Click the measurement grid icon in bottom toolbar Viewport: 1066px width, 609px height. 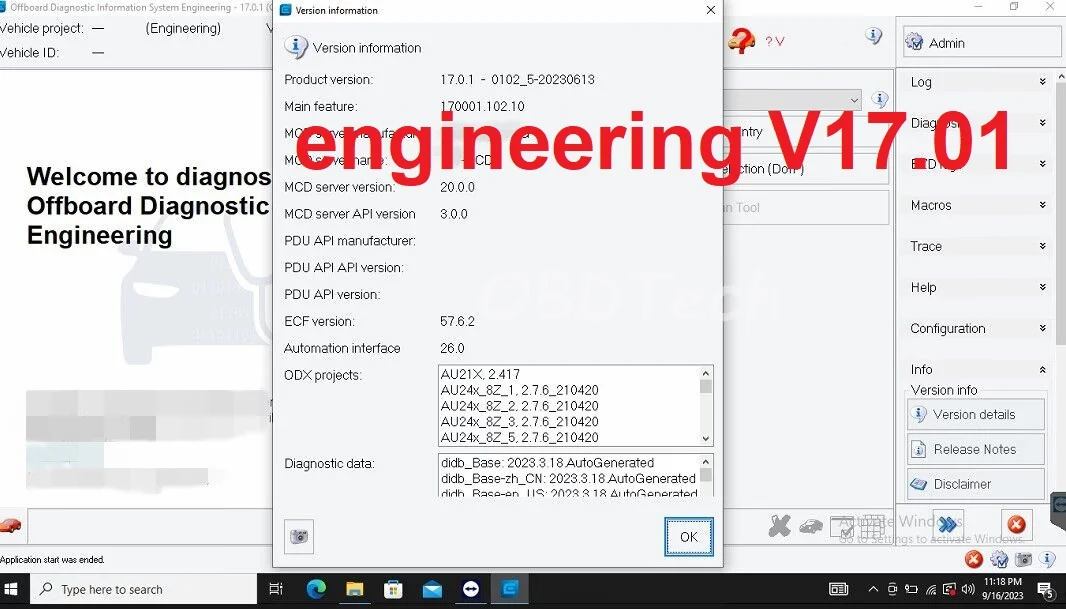point(872,524)
